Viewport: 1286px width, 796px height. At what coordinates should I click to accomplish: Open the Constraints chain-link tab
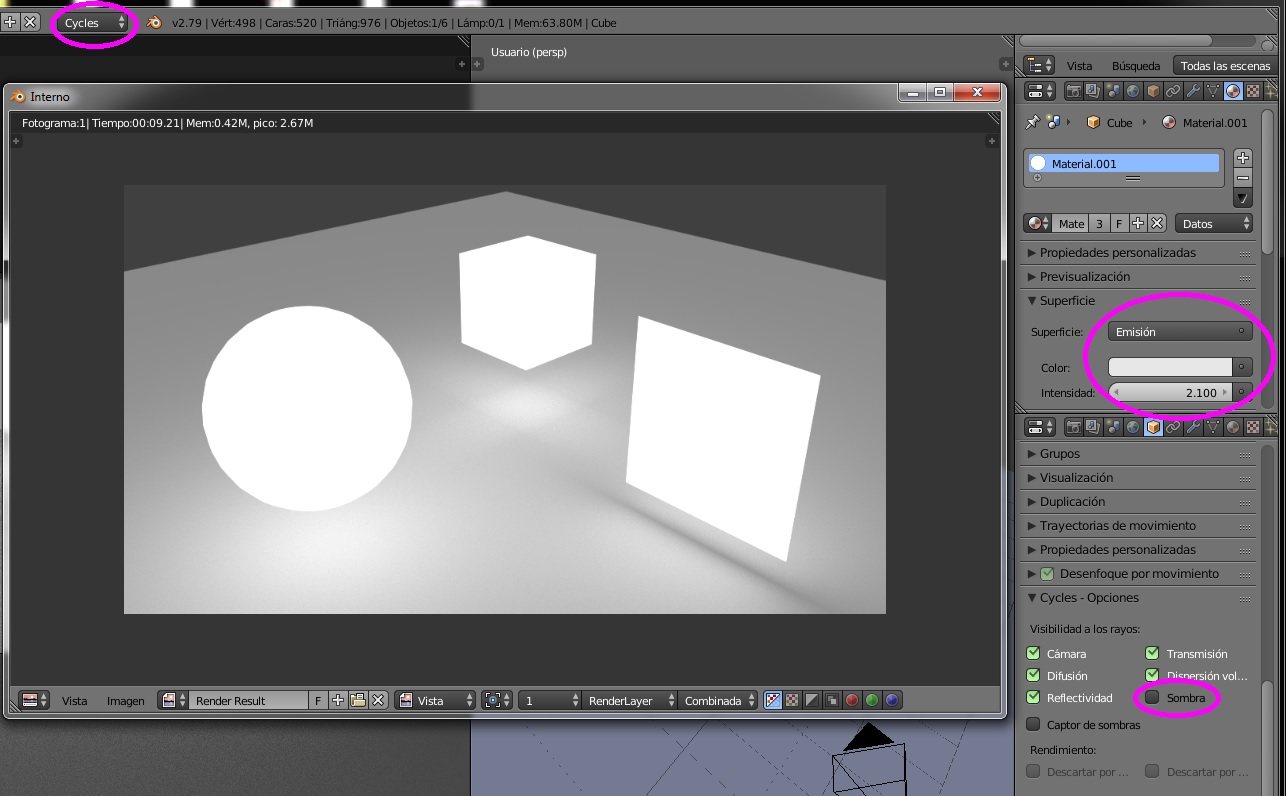1173,91
